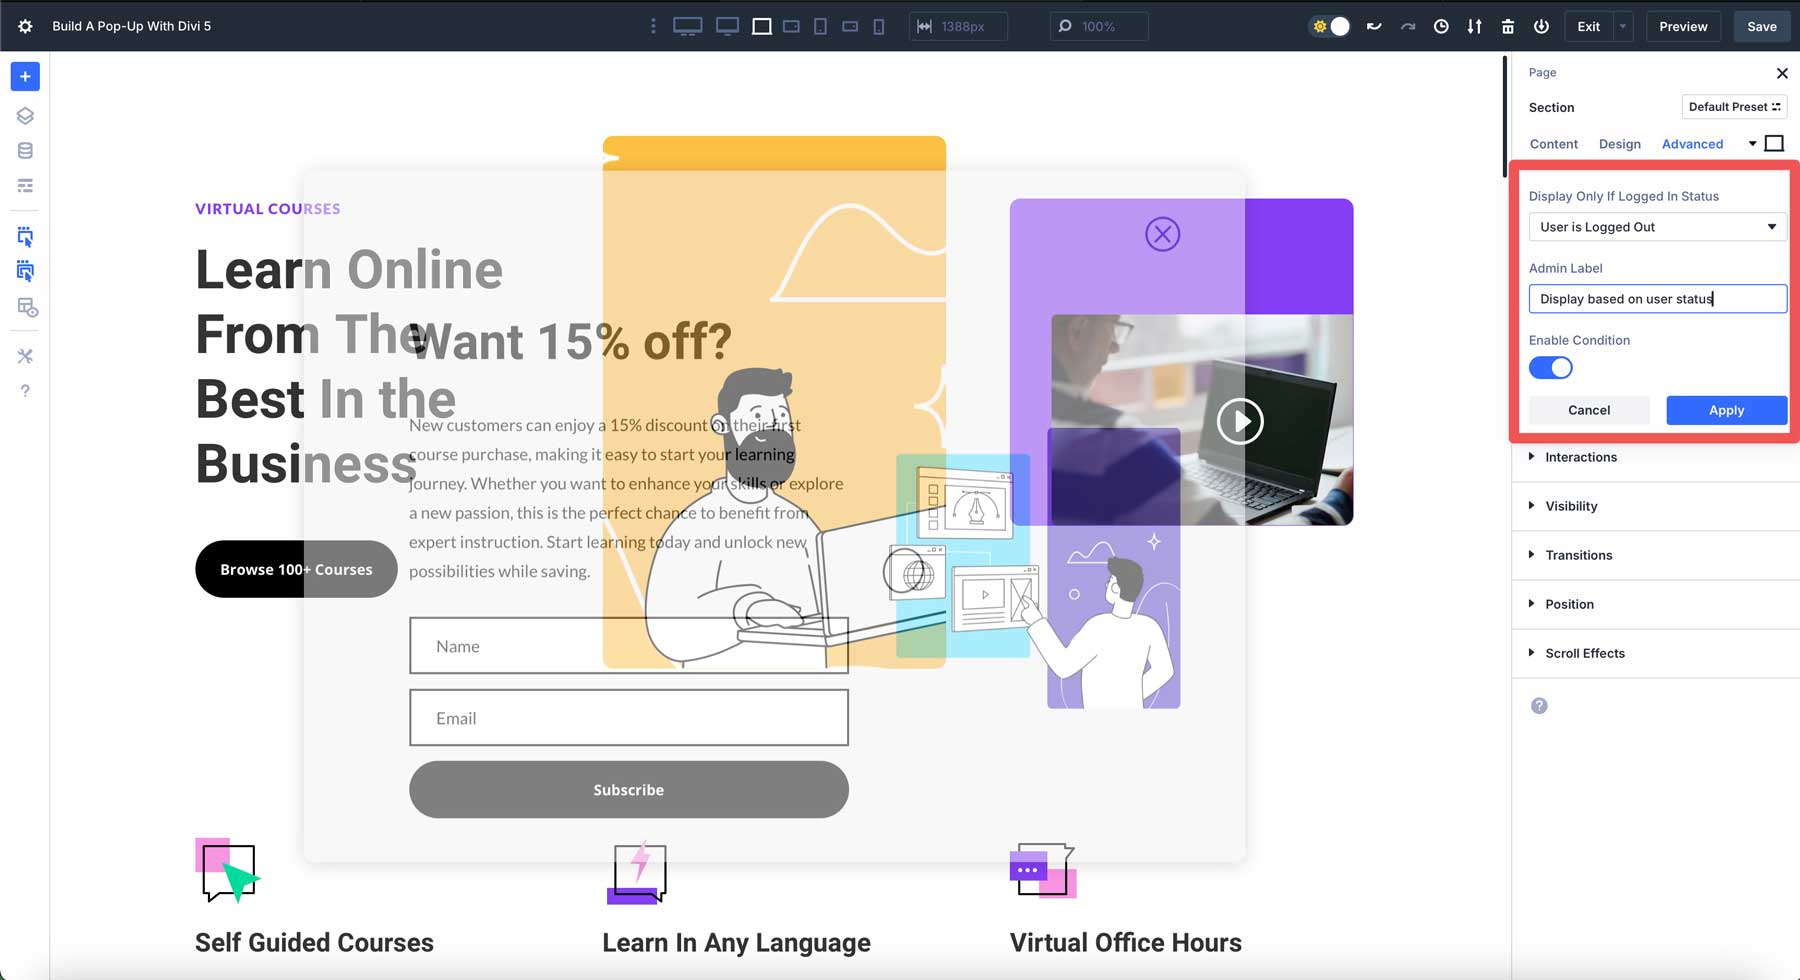The image size is (1800, 980).
Task: Click the Admin Label text field
Action: 1657,299
